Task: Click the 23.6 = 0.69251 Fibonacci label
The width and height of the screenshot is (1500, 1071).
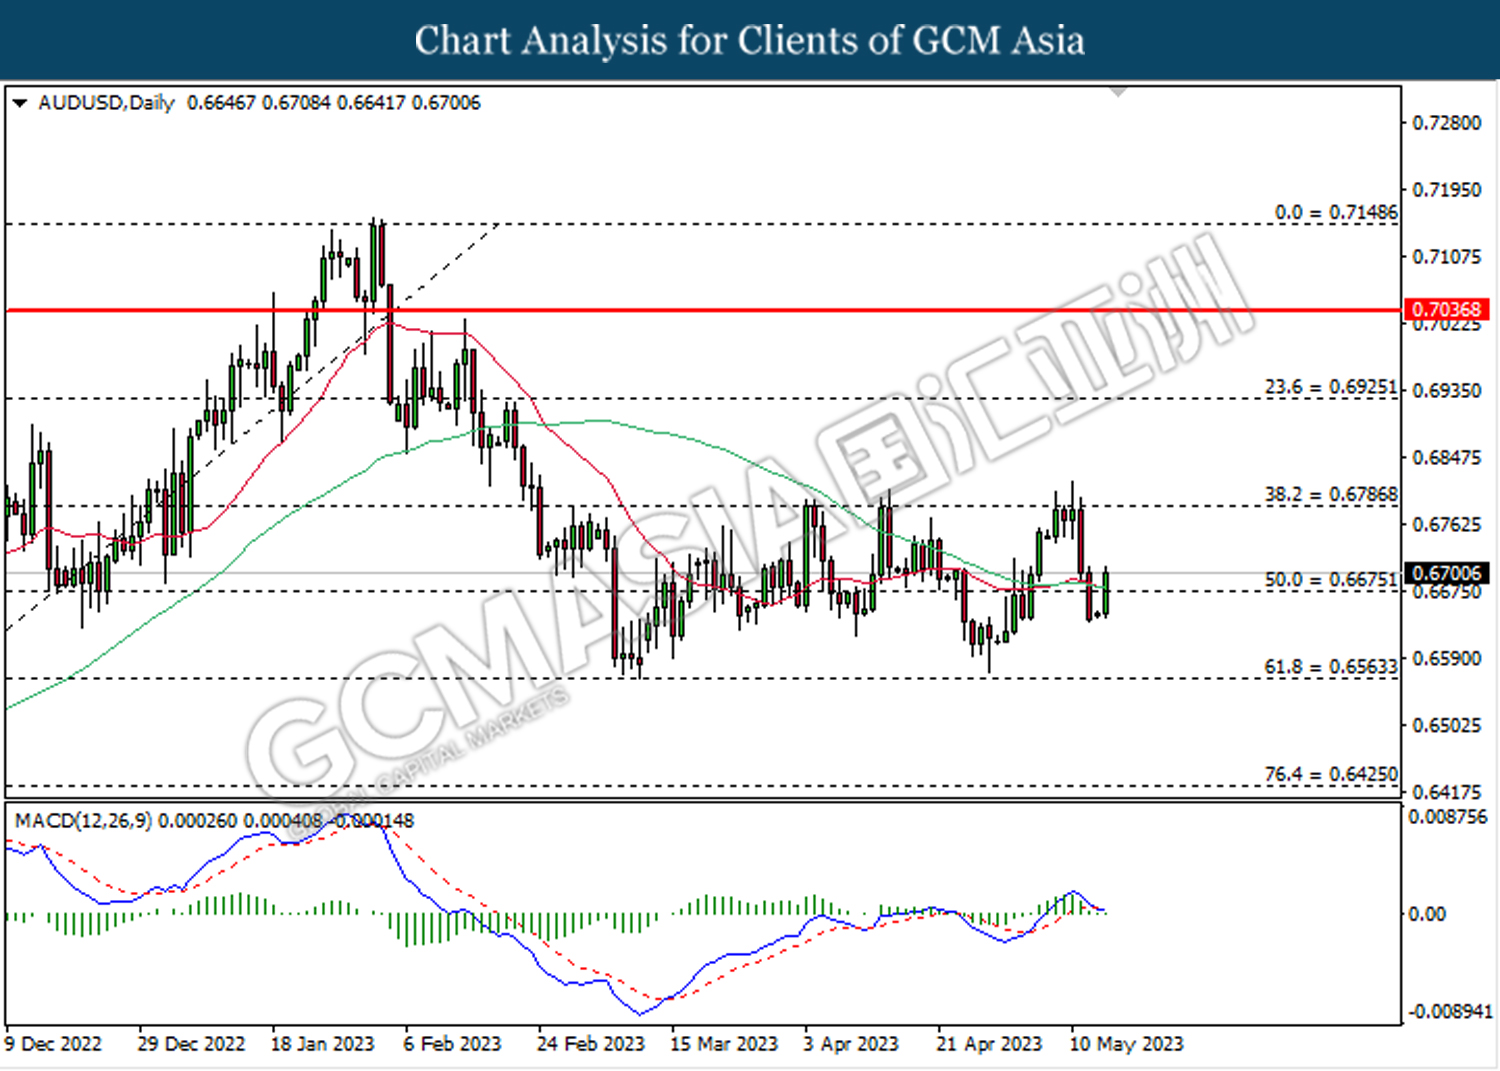Action: click(x=1331, y=387)
